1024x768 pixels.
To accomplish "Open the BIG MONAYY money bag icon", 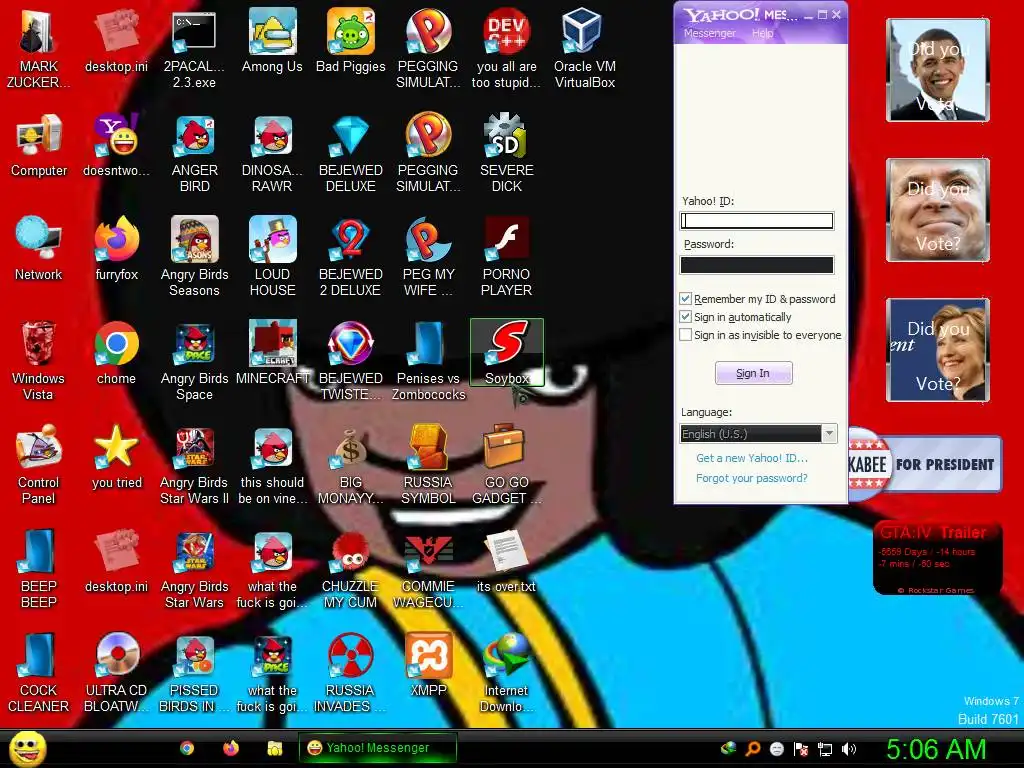I will click(x=351, y=465).
